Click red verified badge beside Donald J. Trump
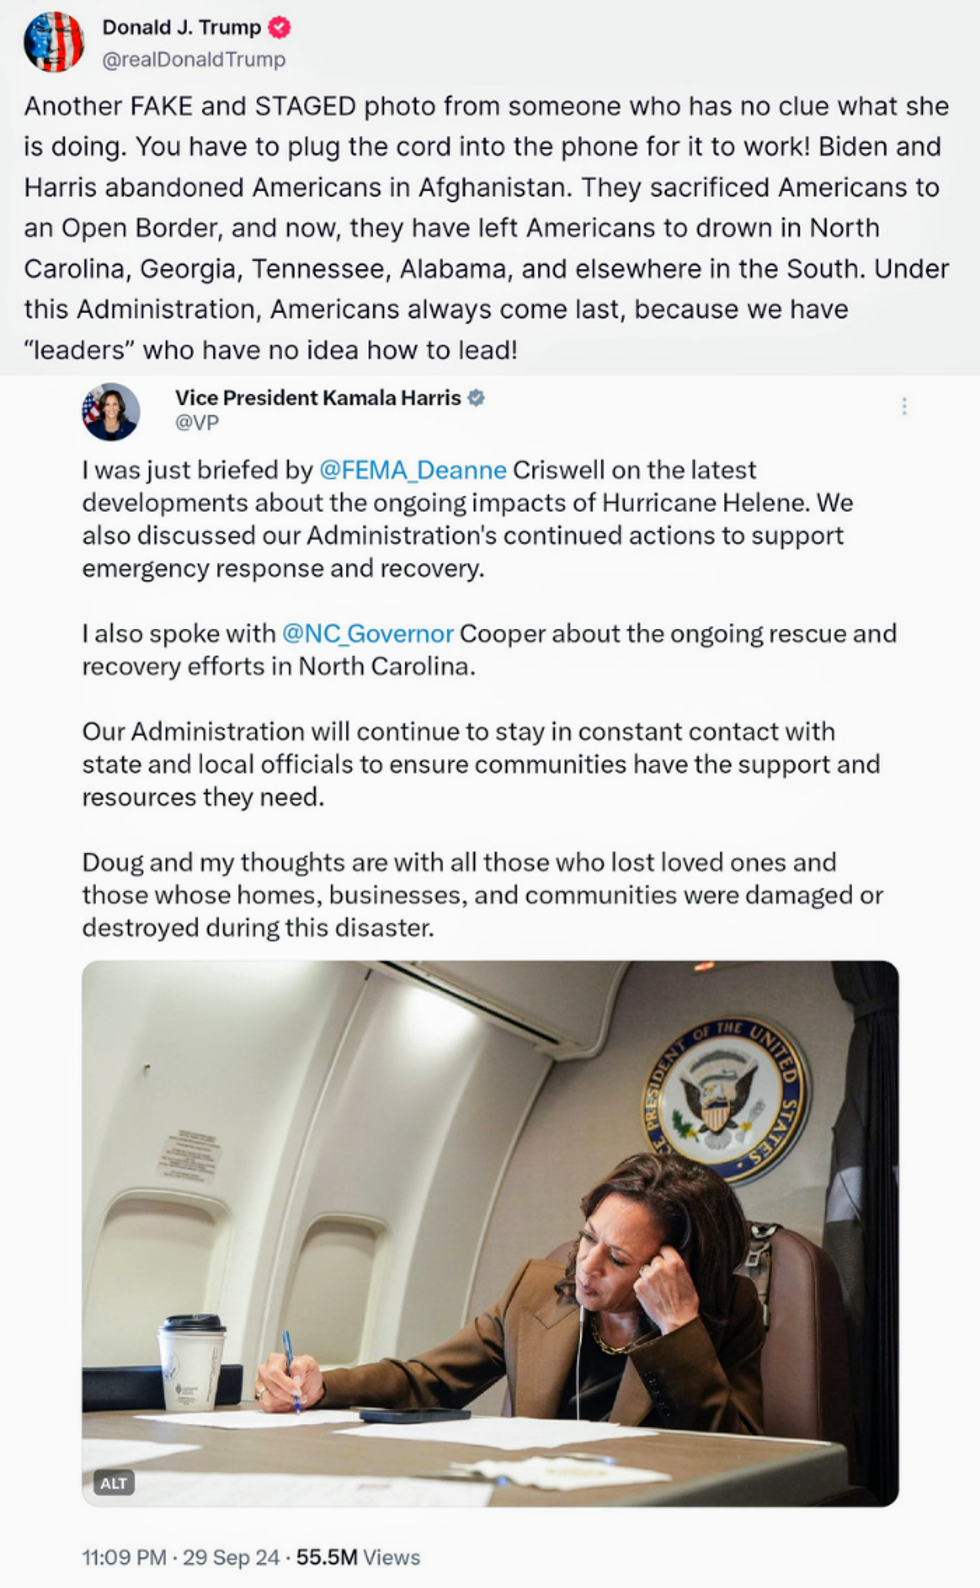The image size is (980, 1588). [280, 28]
